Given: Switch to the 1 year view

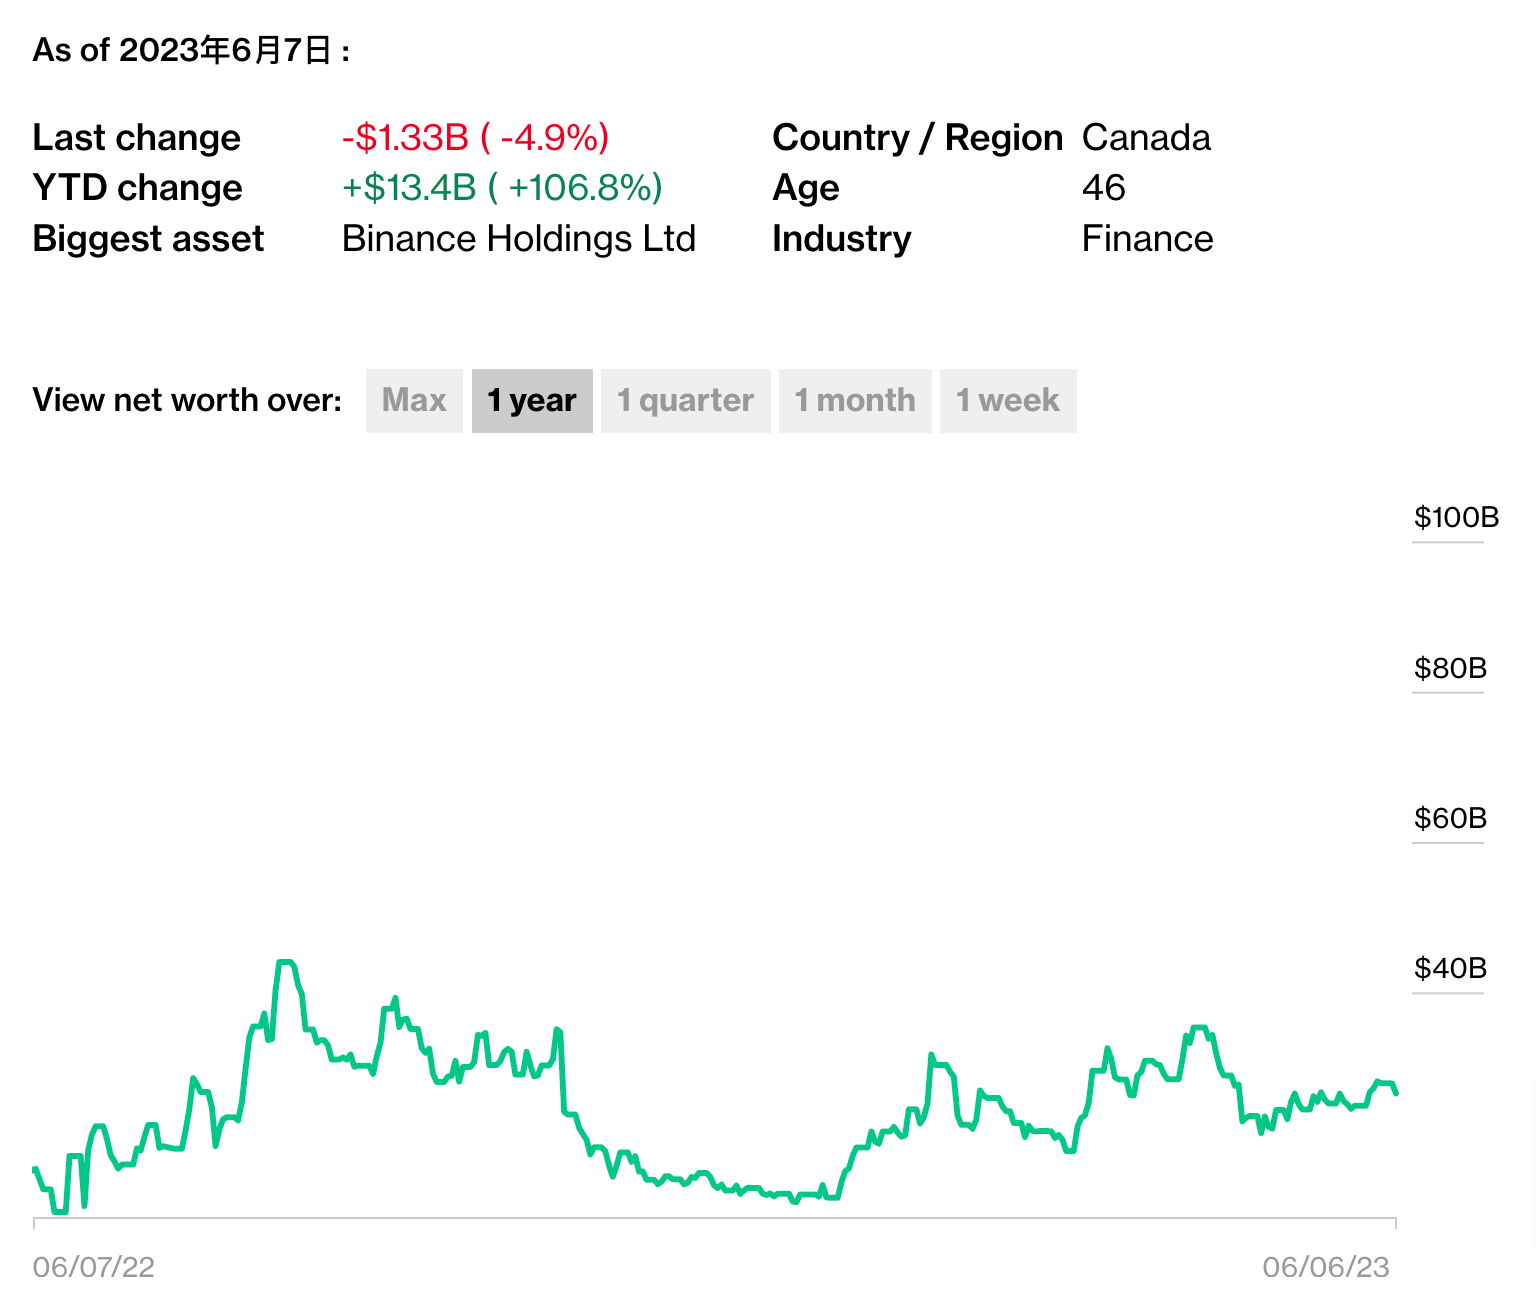Looking at the screenshot, I should pyautogui.click(x=532, y=401).
